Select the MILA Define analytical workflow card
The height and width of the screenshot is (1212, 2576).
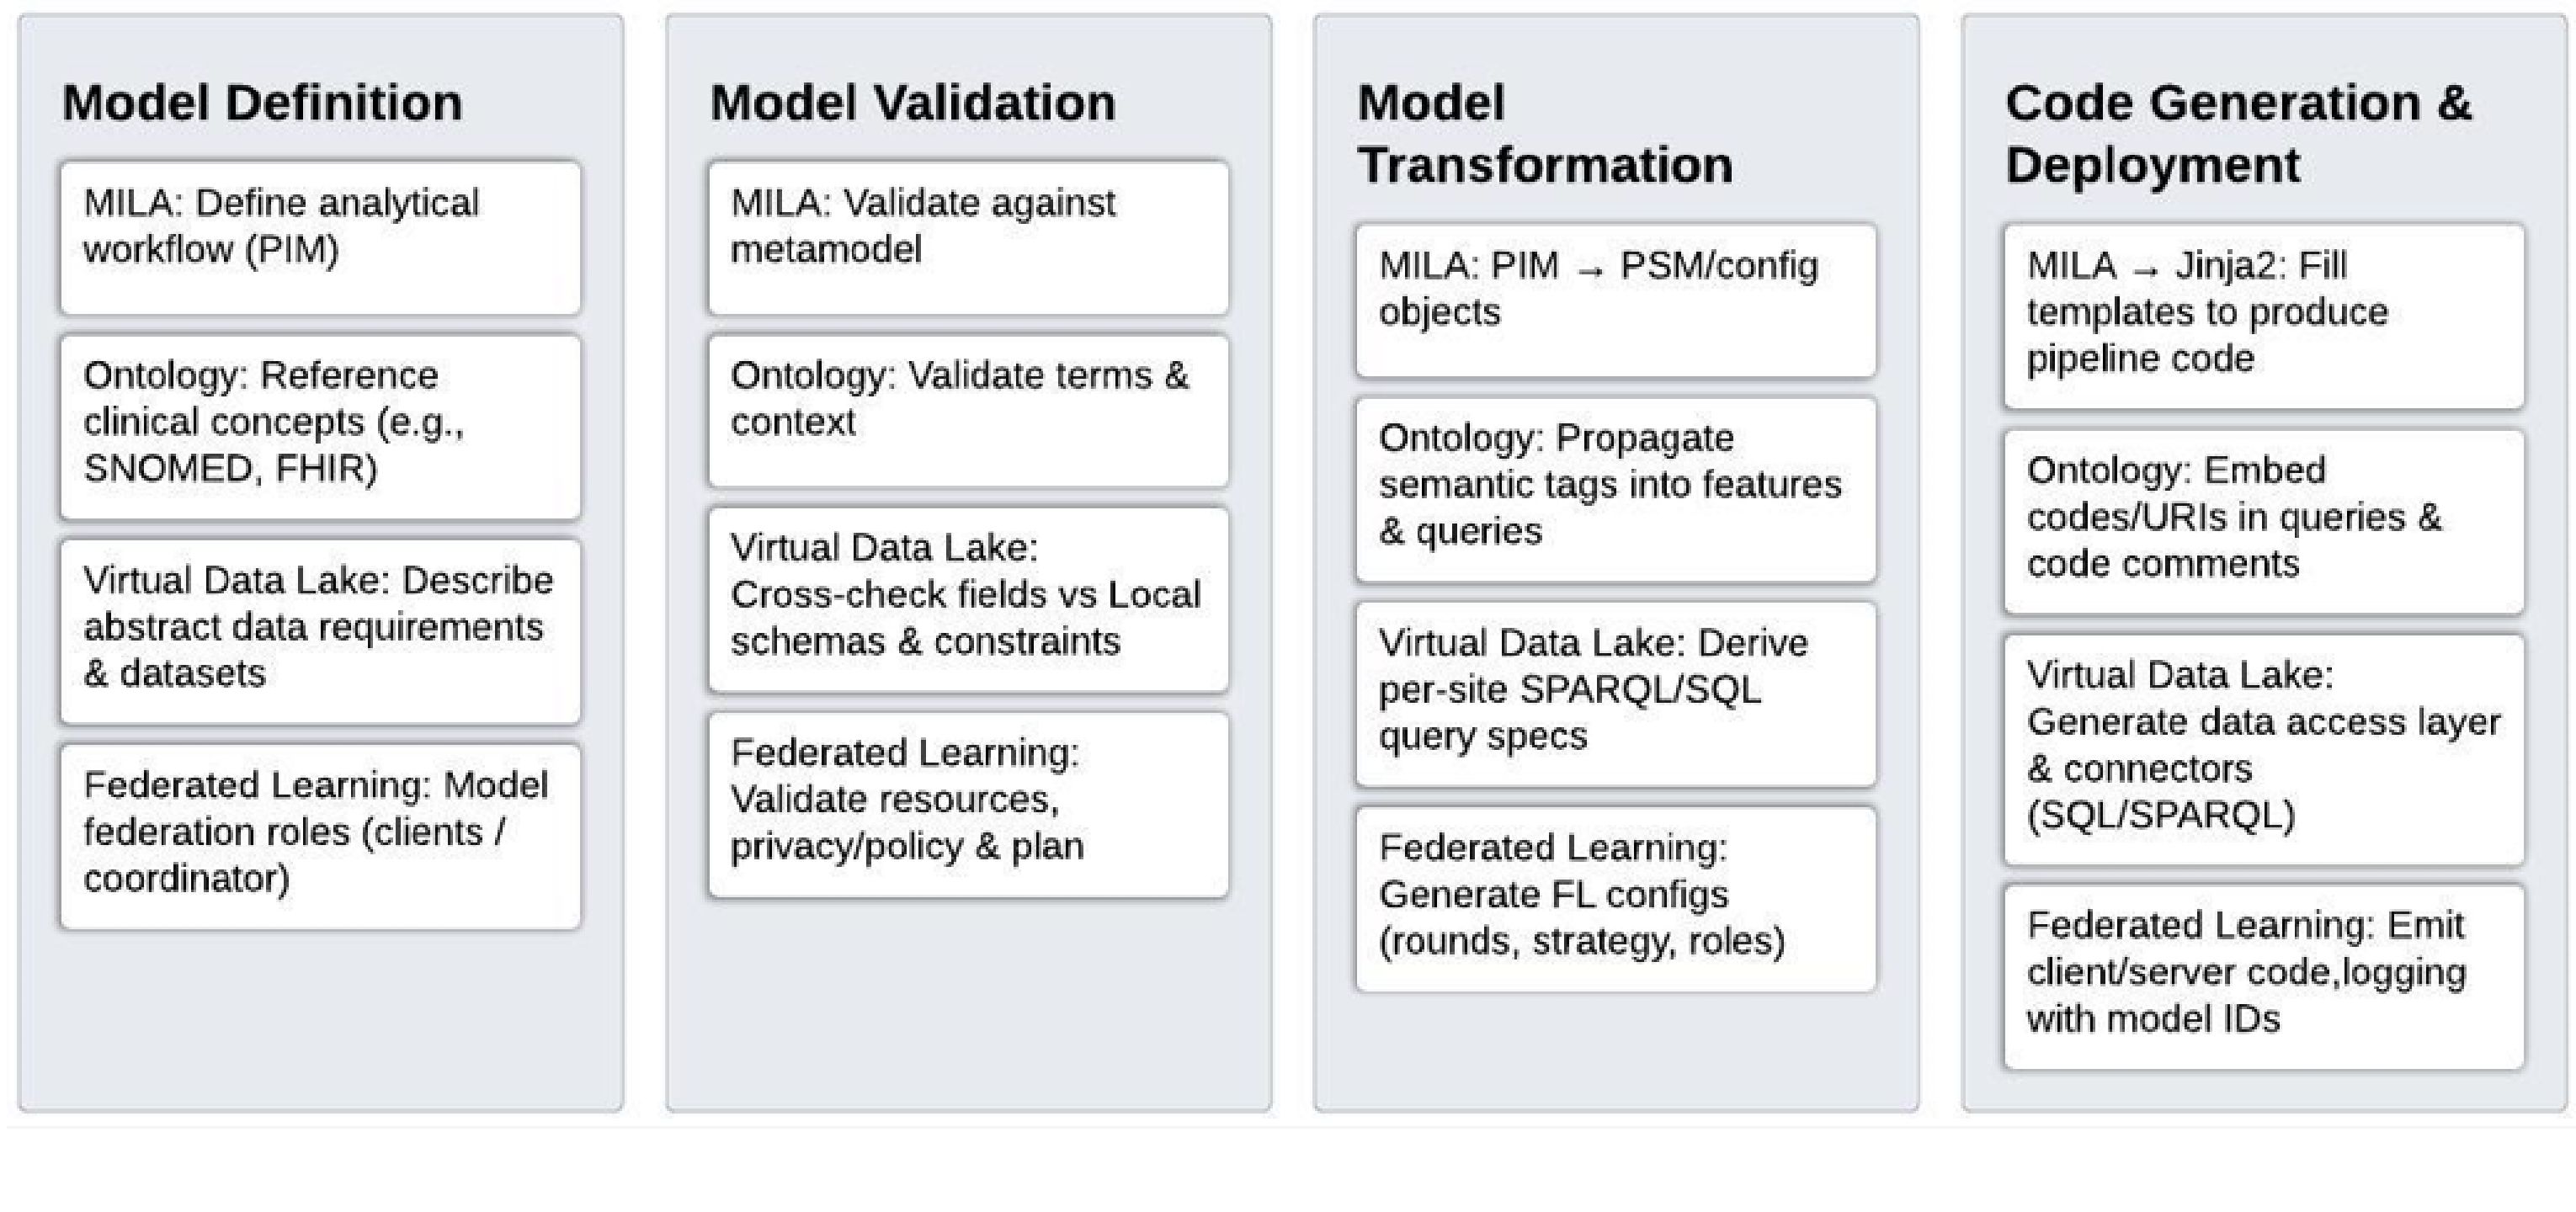click(320, 238)
